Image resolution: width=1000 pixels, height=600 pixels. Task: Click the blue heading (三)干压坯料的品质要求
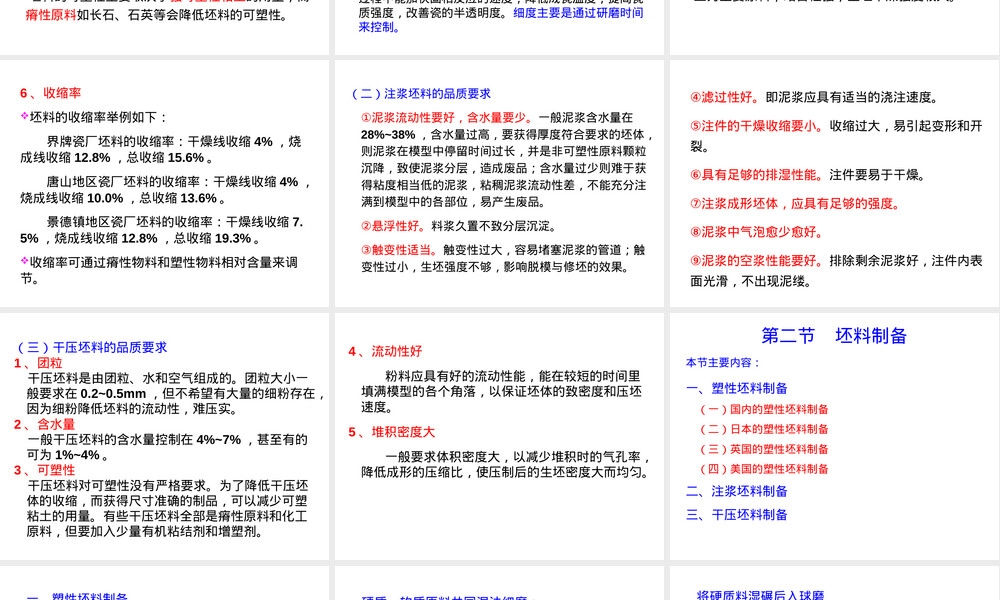click(92, 348)
